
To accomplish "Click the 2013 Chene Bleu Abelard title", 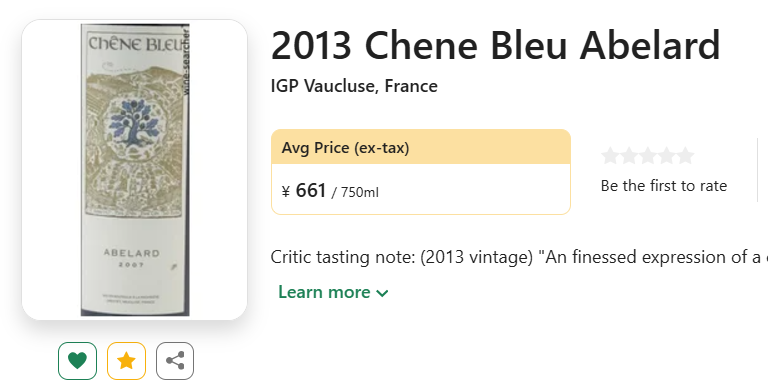I will coord(496,46).
